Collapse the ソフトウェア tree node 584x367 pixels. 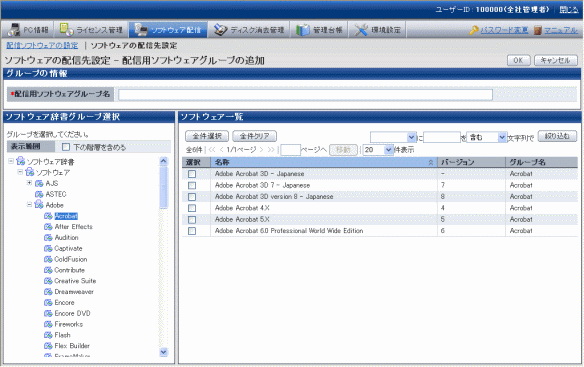click(x=20, y=172)
